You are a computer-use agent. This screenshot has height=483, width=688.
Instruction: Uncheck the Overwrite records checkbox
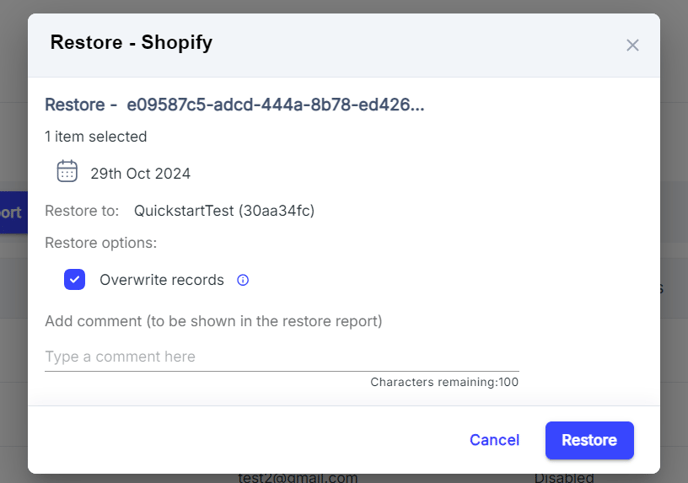pos(75,279)
